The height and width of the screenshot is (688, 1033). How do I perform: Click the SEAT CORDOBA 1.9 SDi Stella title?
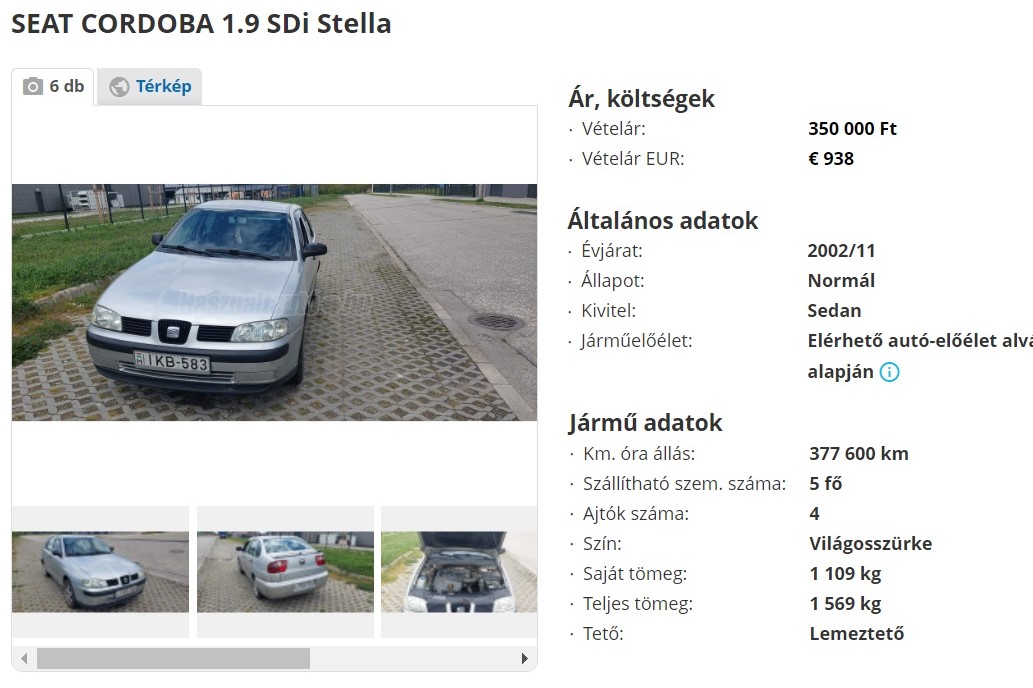pos(202,24)
